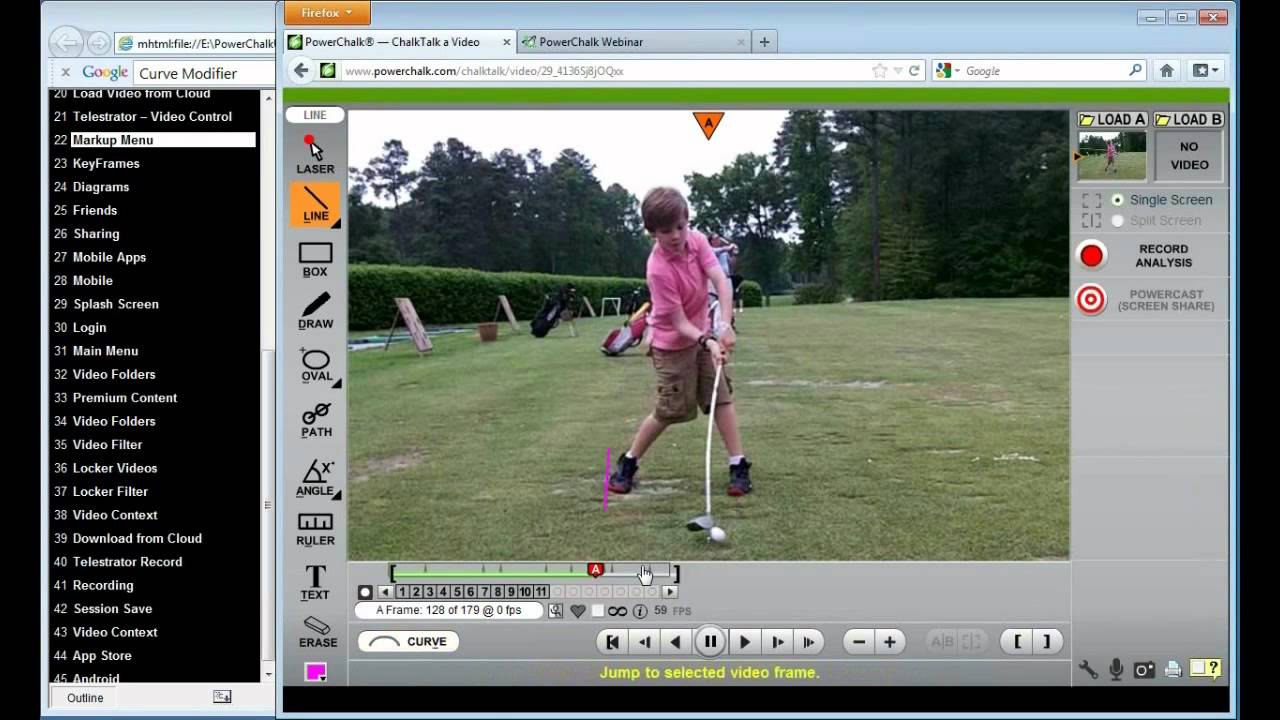Click the printer icon
This screenshot has width=1280, height=720.
(x=1173, y=670)
